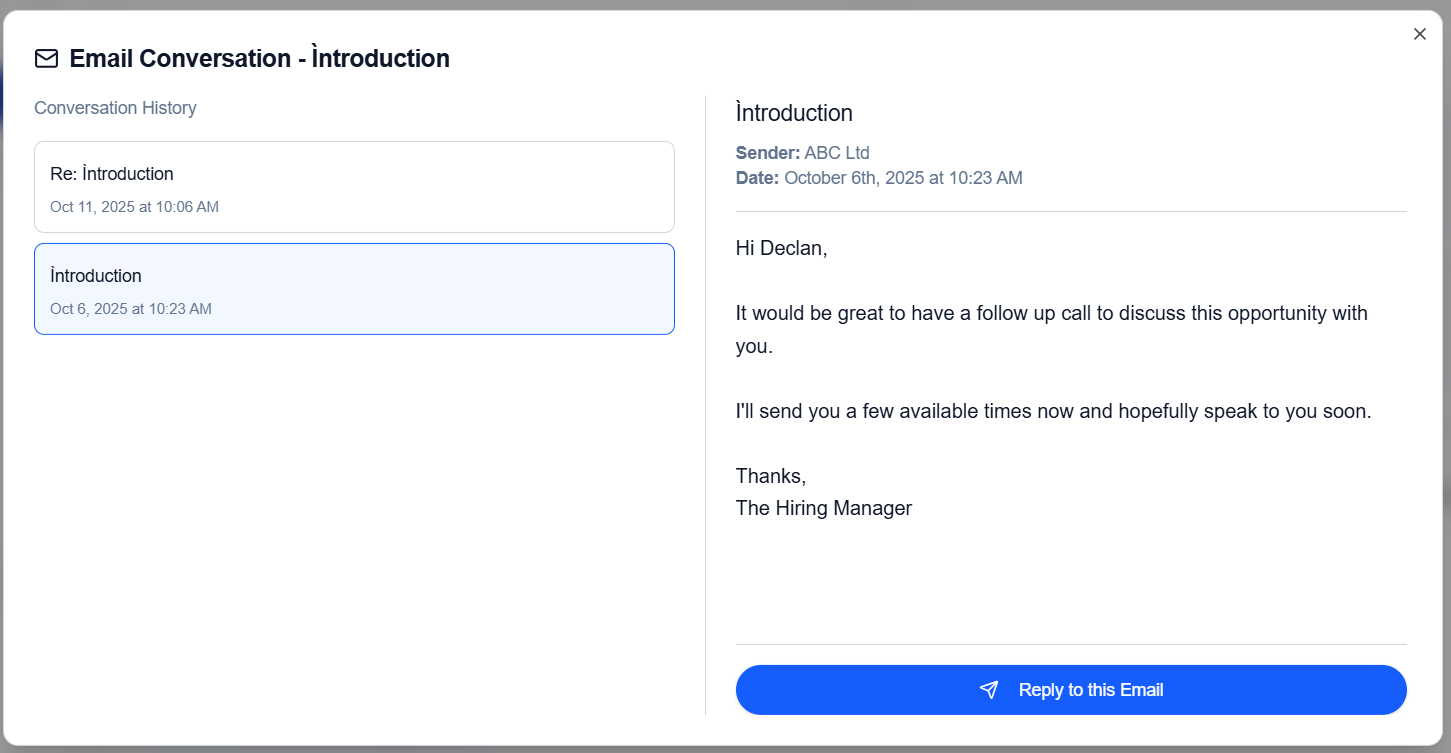This screenshot has width=1451, height=753.
Task: Click the sender name "ABC Ltd"
Action: [x=837, y=152]
